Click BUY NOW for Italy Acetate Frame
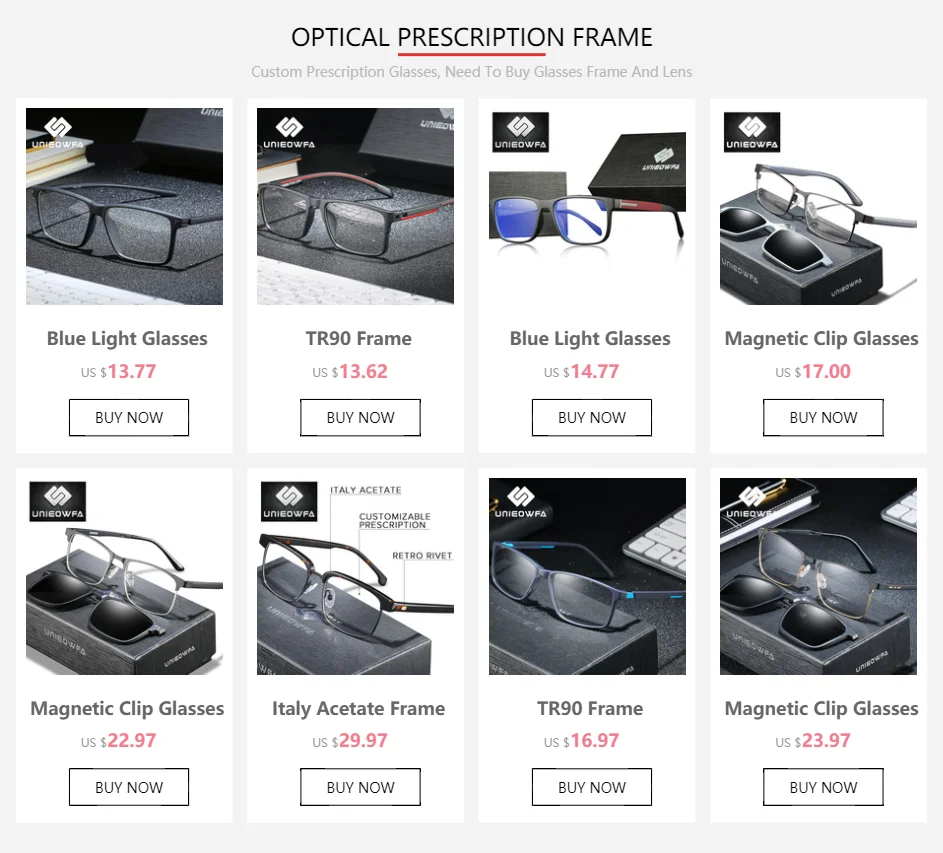This screenshot has width=943, height=853. pyautogui.click(x=360, y=787)
